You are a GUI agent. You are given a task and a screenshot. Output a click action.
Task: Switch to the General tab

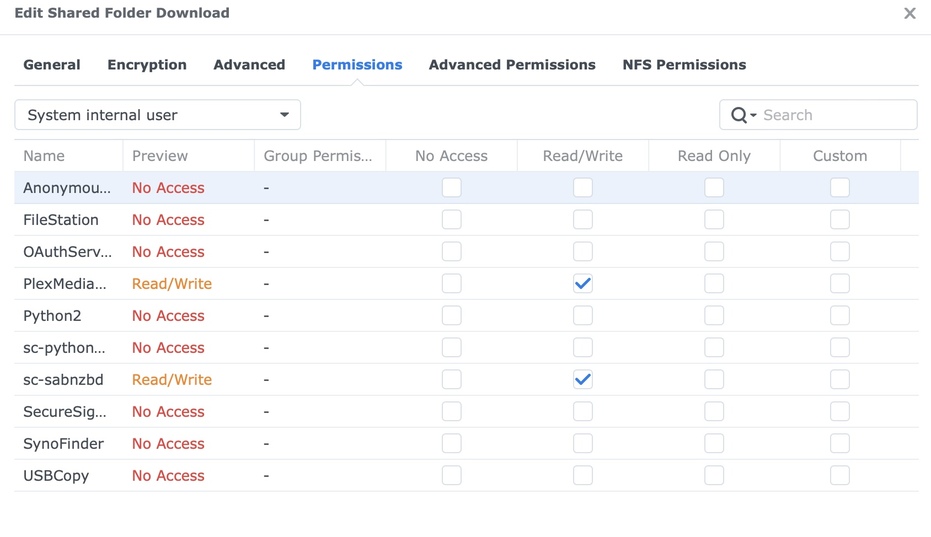(52, 65)
